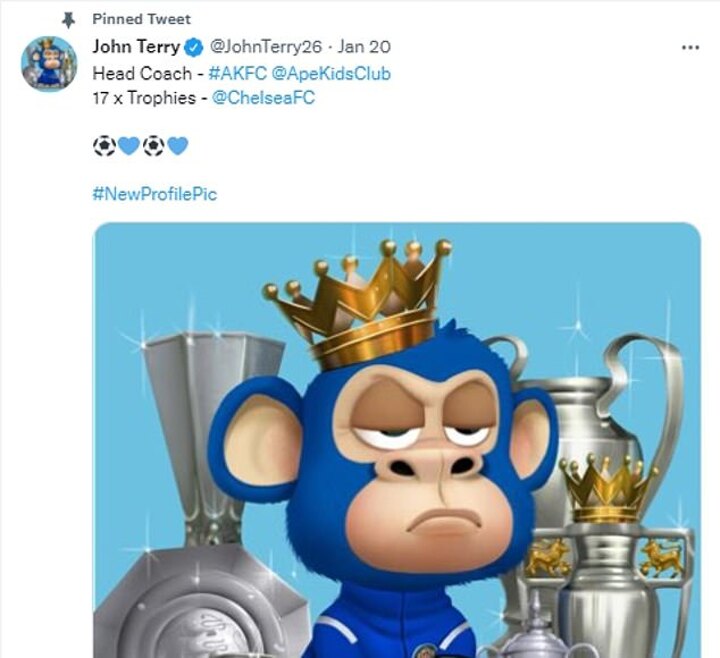The width and height of the screenshot is (720, 658).
Task: Open John Terry's profile avatar
Action: pyautogui.click(x=49, y=64)
